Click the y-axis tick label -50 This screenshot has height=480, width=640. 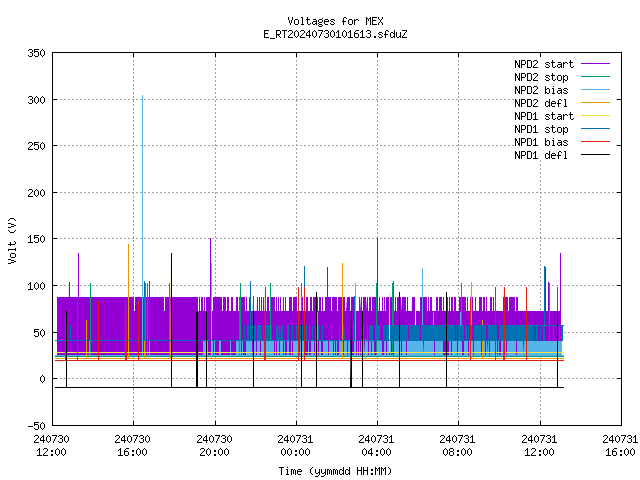coord(36,426)
